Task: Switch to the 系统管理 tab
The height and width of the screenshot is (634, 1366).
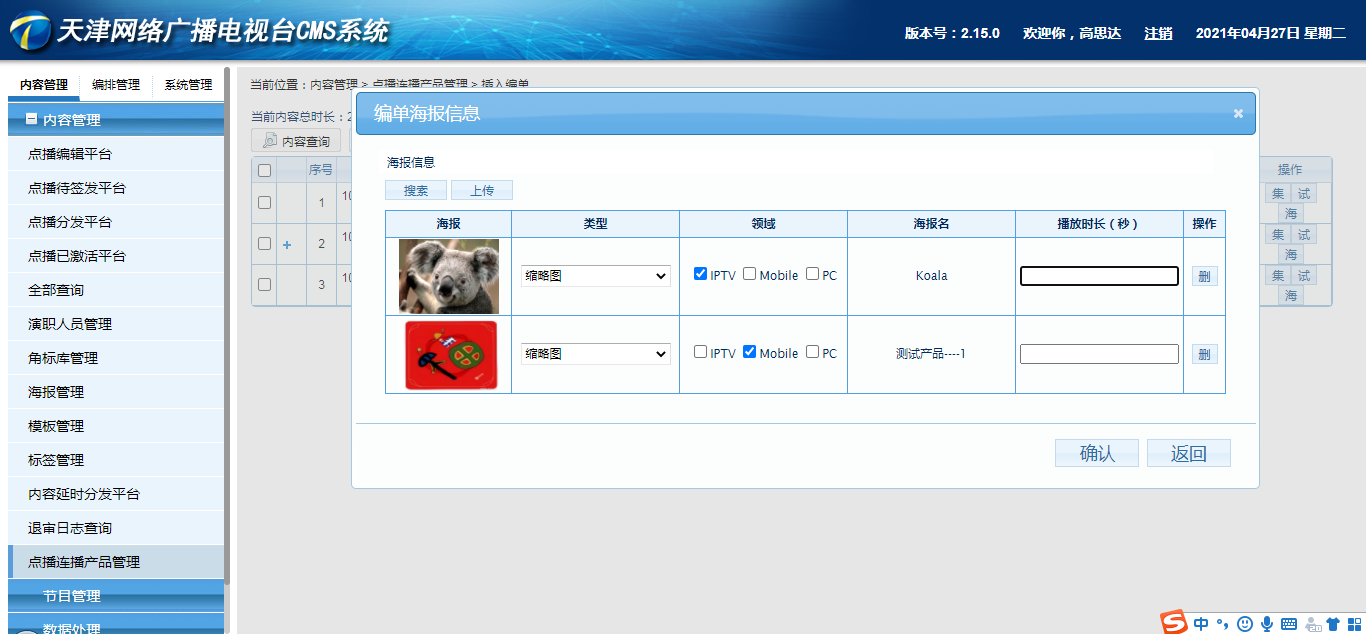Action: coord(188,85)
